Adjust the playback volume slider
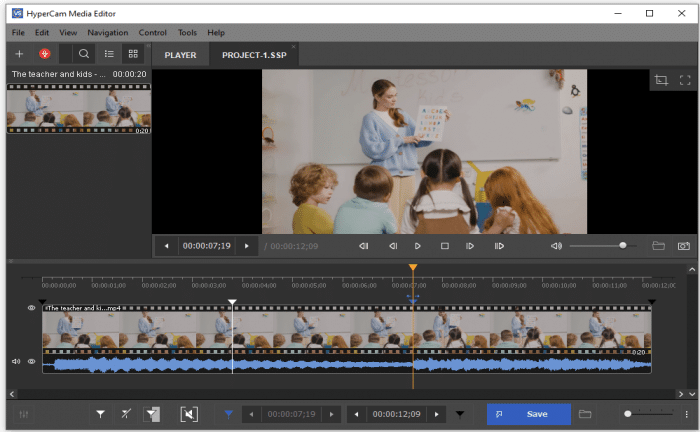Viewport: 700px width, 432px height. click(623, 246)
